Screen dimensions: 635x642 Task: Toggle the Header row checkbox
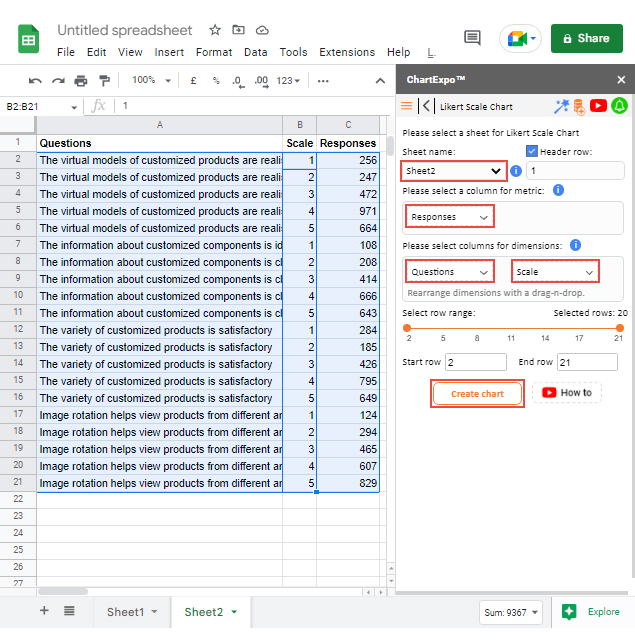531,151
